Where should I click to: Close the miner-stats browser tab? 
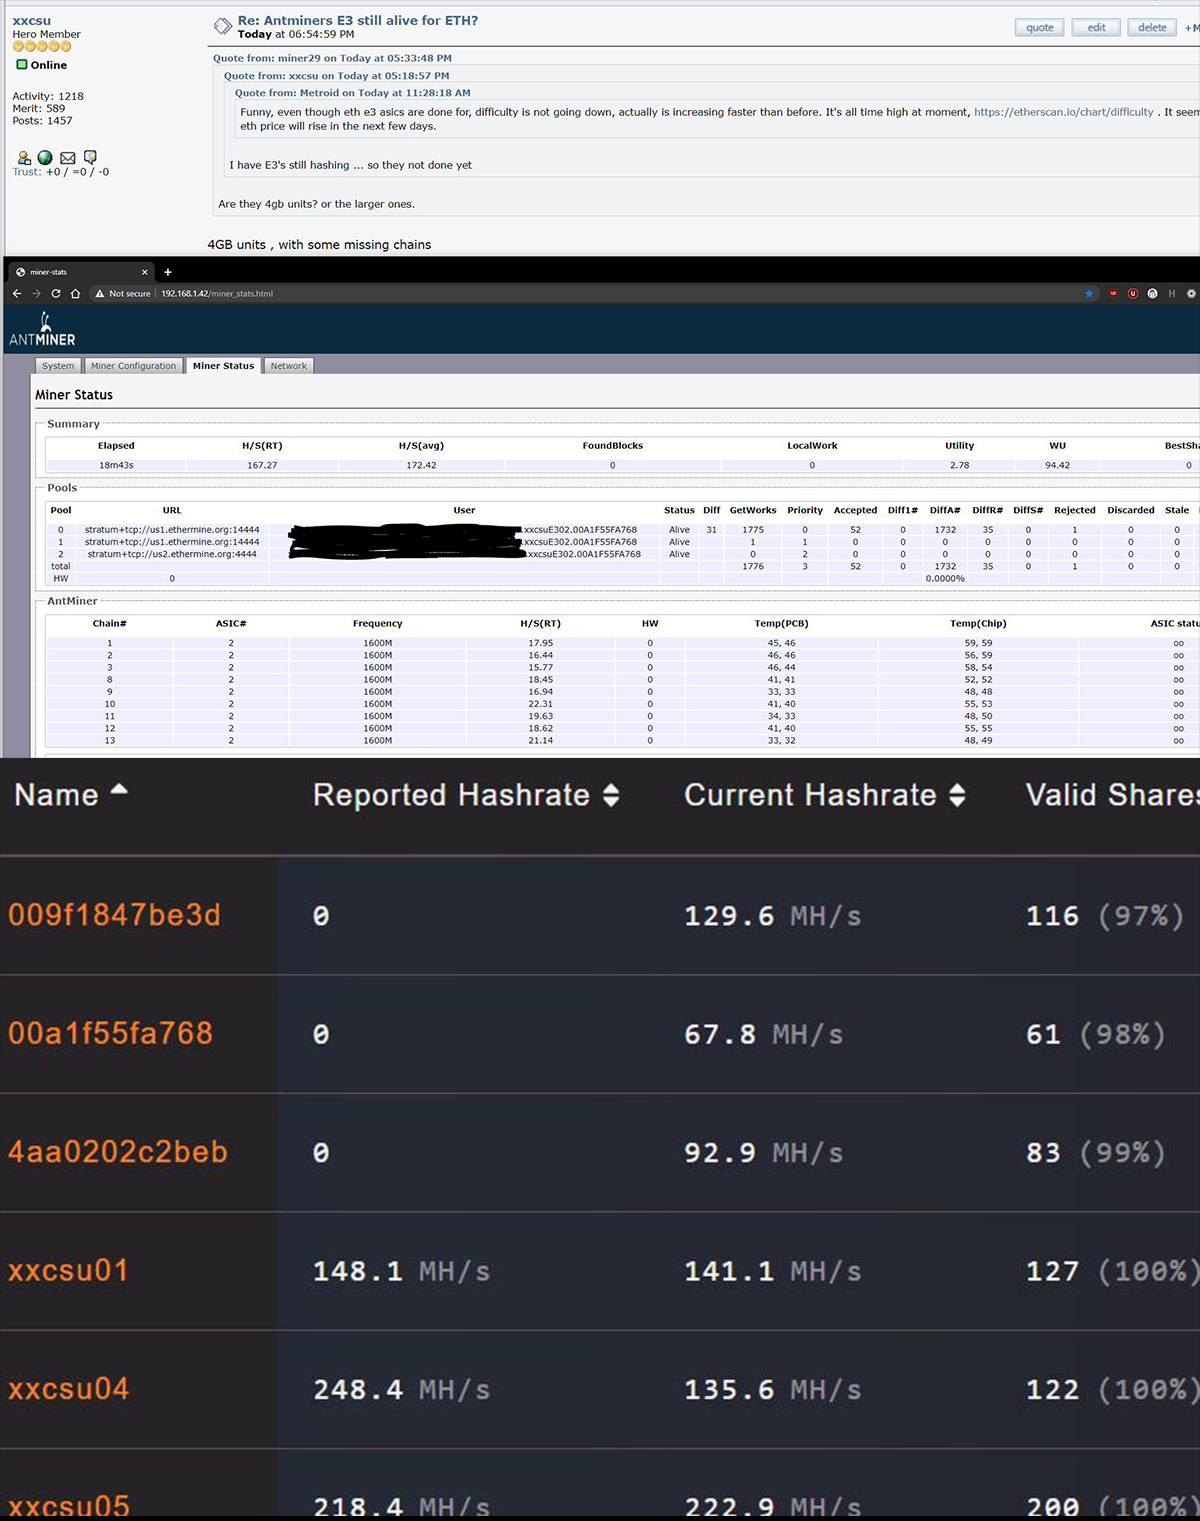145,272
